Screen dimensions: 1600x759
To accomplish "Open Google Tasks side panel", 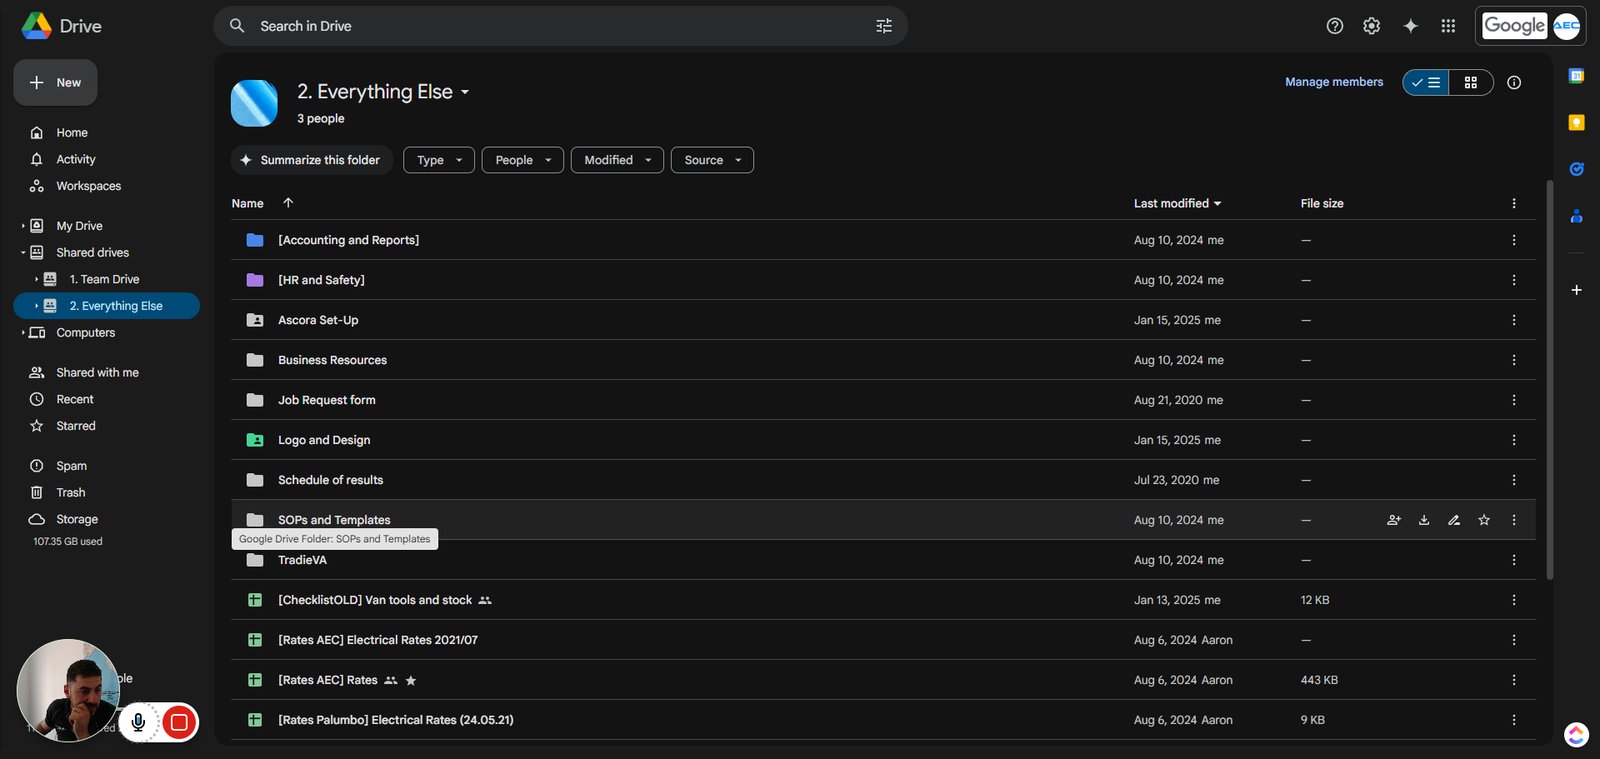I will point(1576,169).
